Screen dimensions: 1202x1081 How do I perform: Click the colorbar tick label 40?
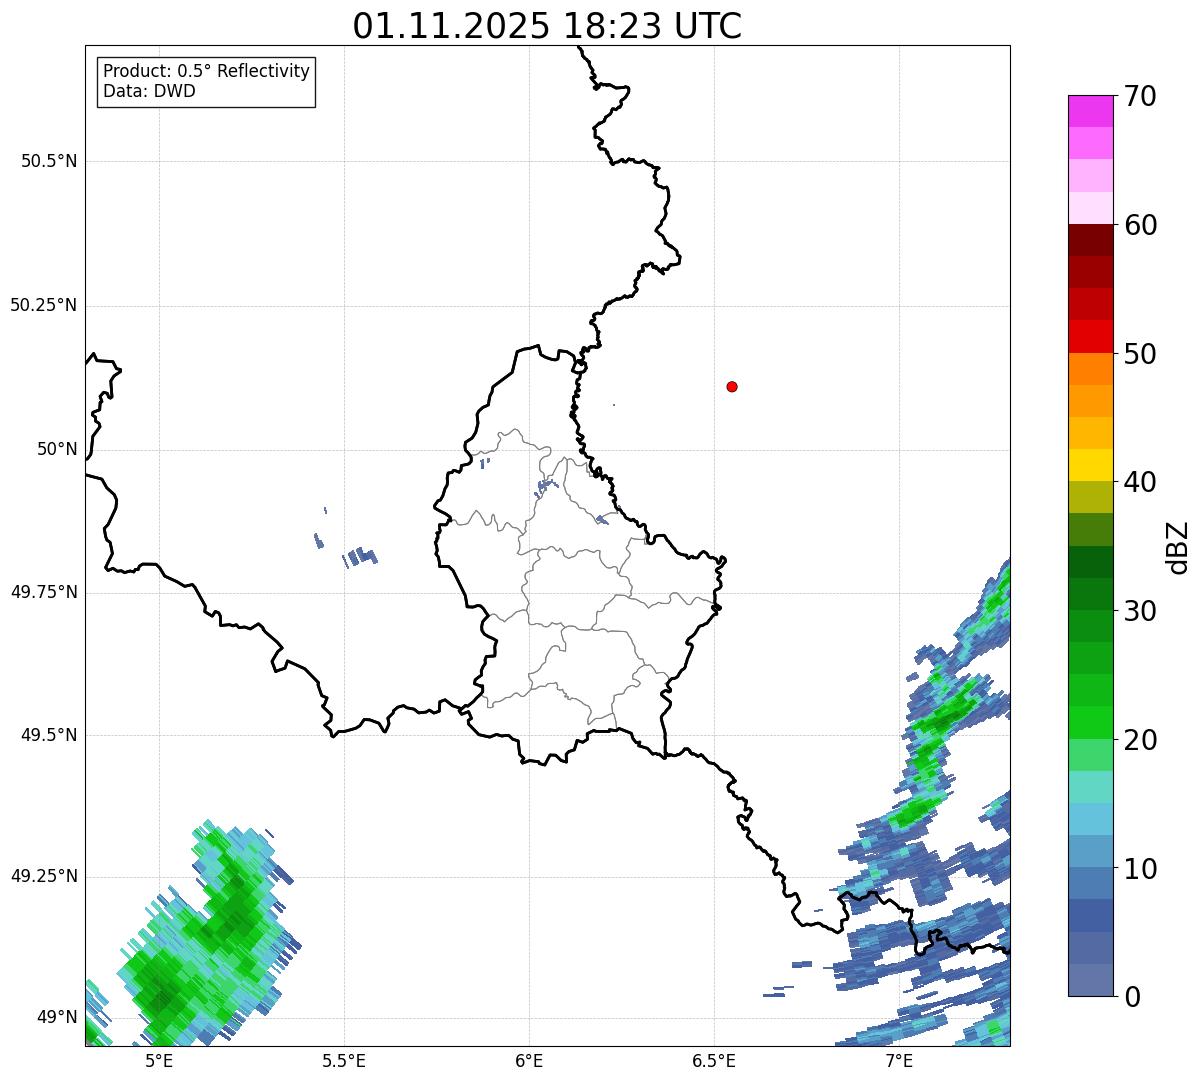click(x=1140, y=482)
